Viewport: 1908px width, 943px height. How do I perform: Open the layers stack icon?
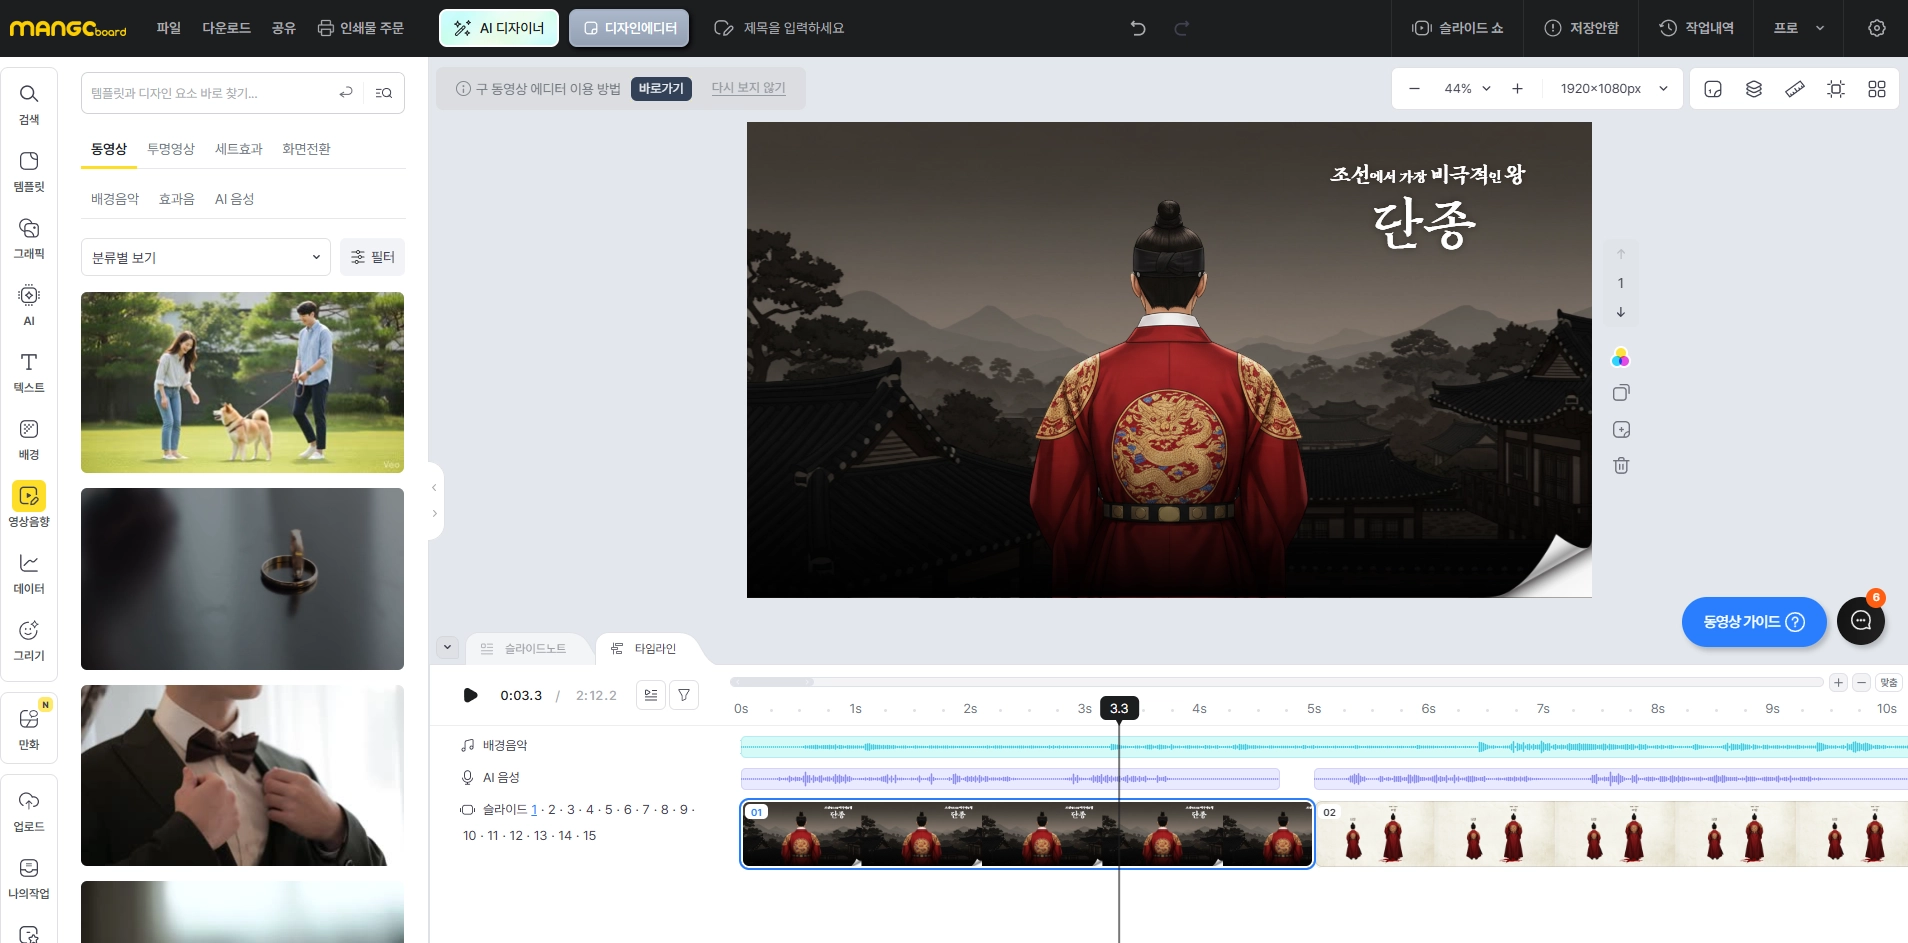[x=1754, y=89]
